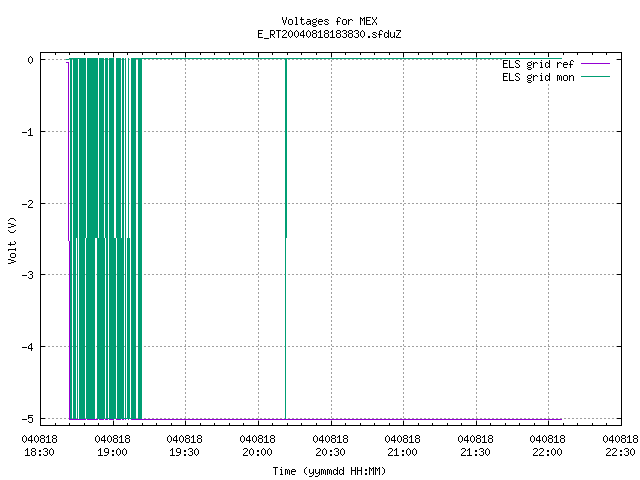Click the y-axis tick label 0
640x480 pixels.
click(31, 60)
